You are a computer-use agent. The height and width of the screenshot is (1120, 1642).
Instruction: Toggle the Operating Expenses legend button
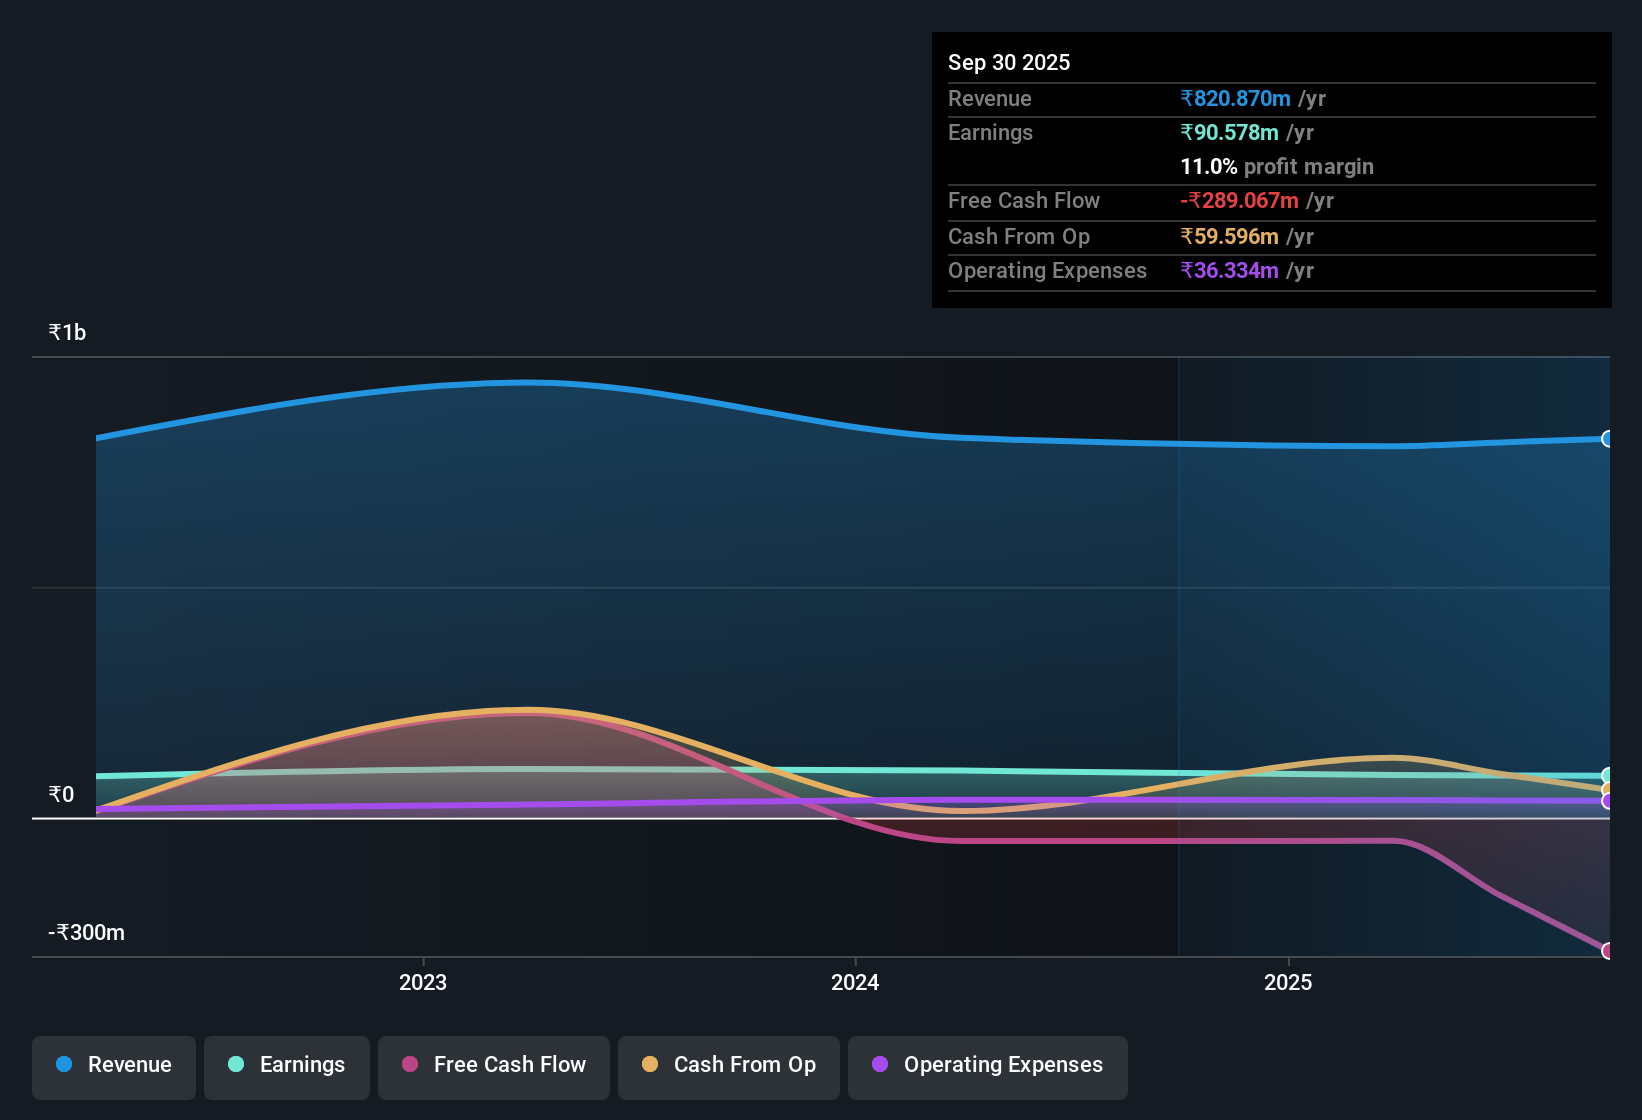coord(988,1067)
